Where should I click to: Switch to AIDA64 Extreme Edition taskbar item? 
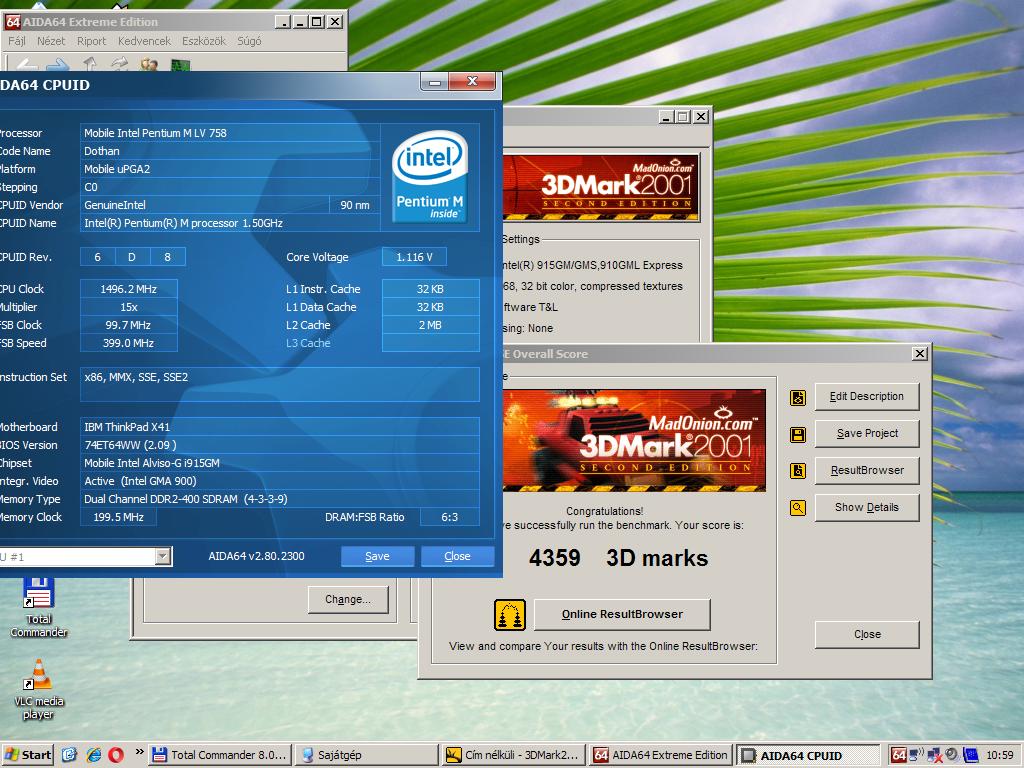point(660,755)
